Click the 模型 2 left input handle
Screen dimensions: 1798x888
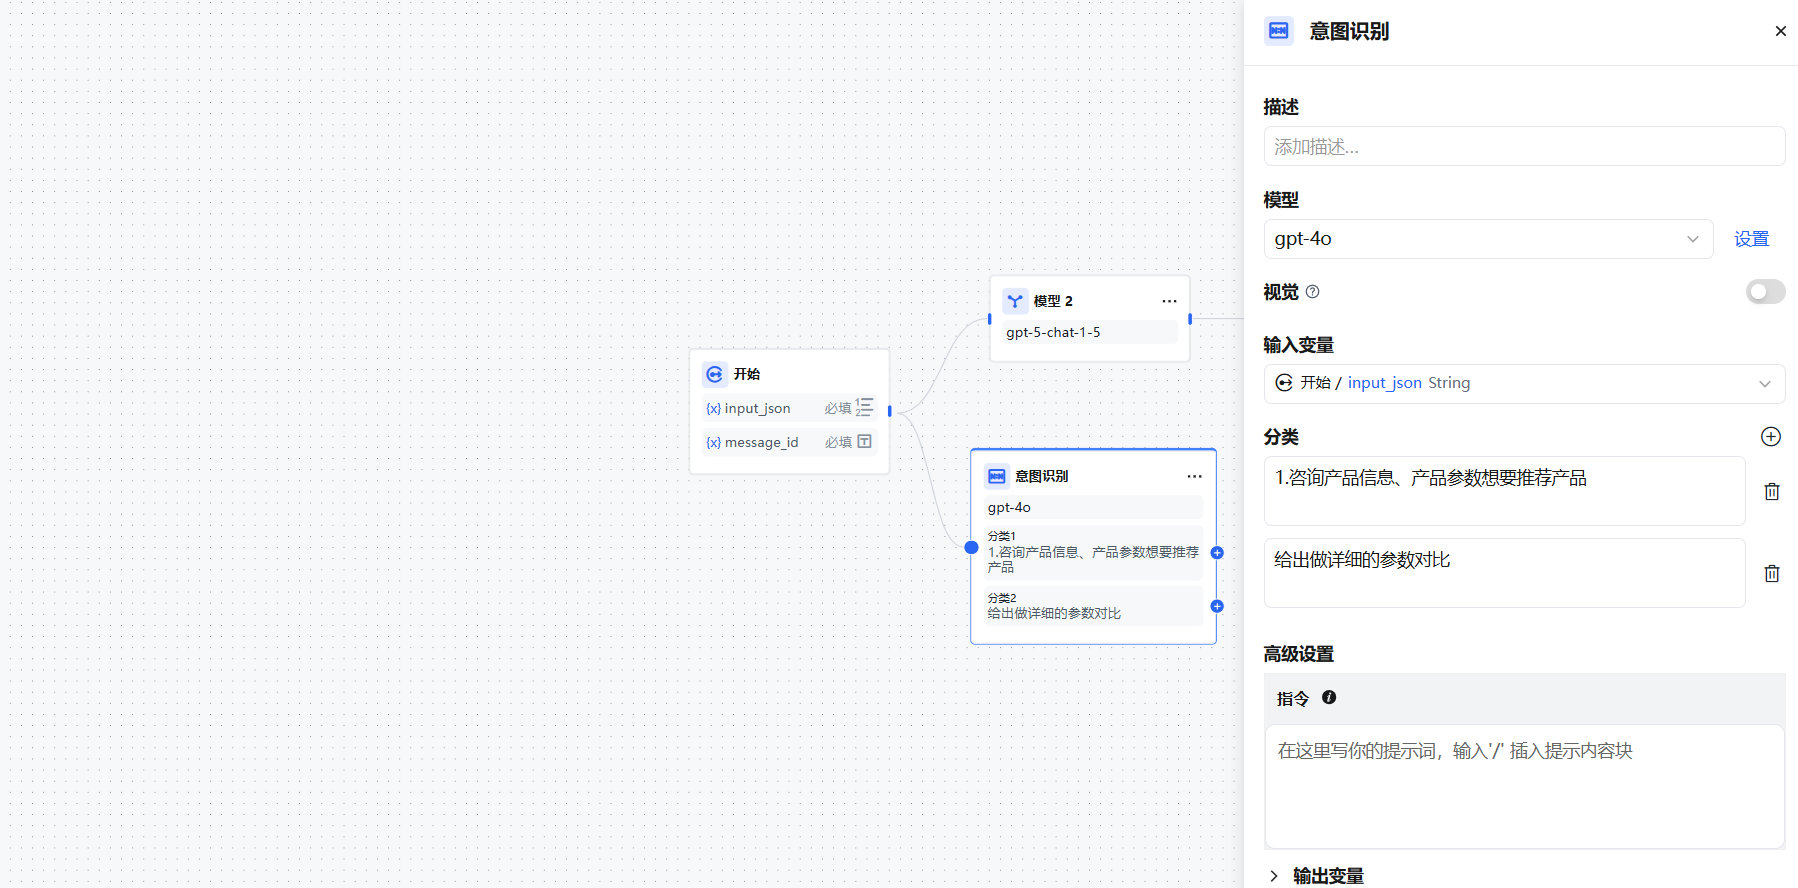tap(990, 319)
